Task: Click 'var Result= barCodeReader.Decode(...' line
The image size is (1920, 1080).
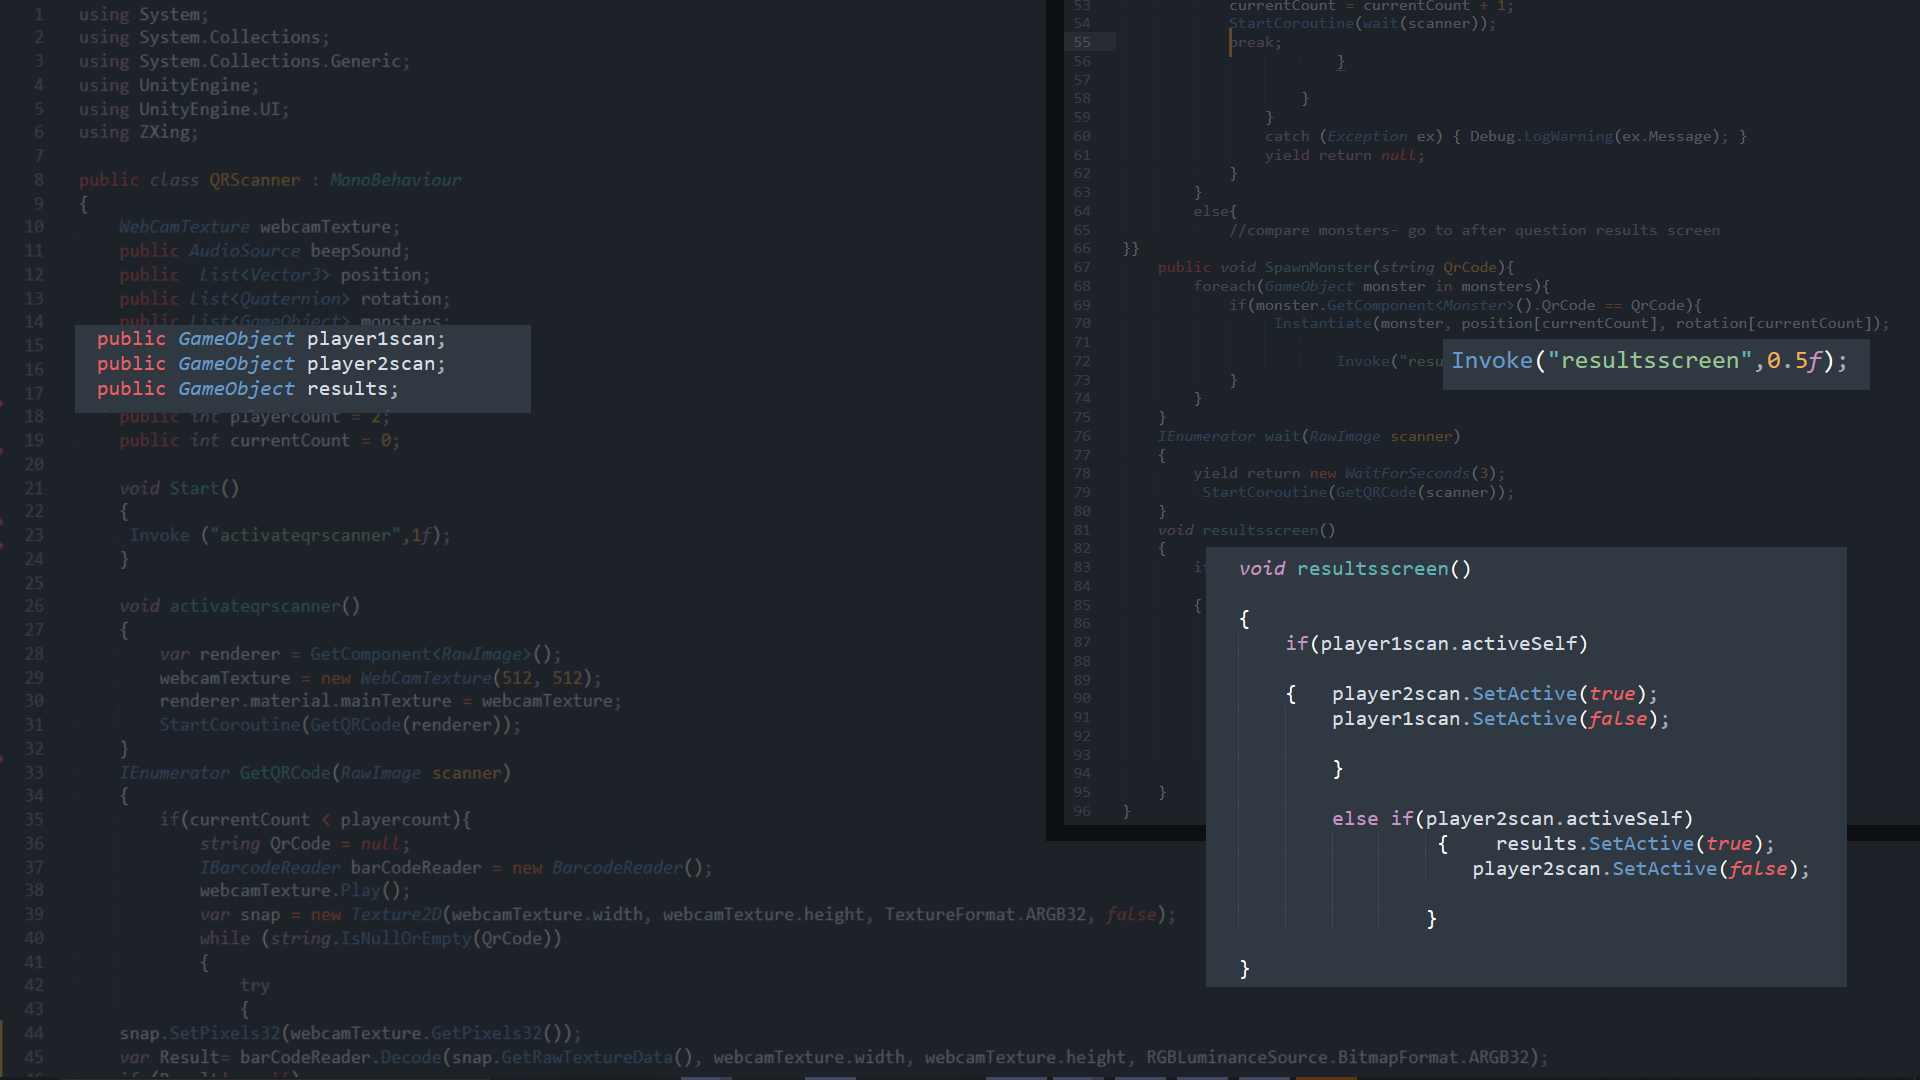Action: (x=834, y=1057)
